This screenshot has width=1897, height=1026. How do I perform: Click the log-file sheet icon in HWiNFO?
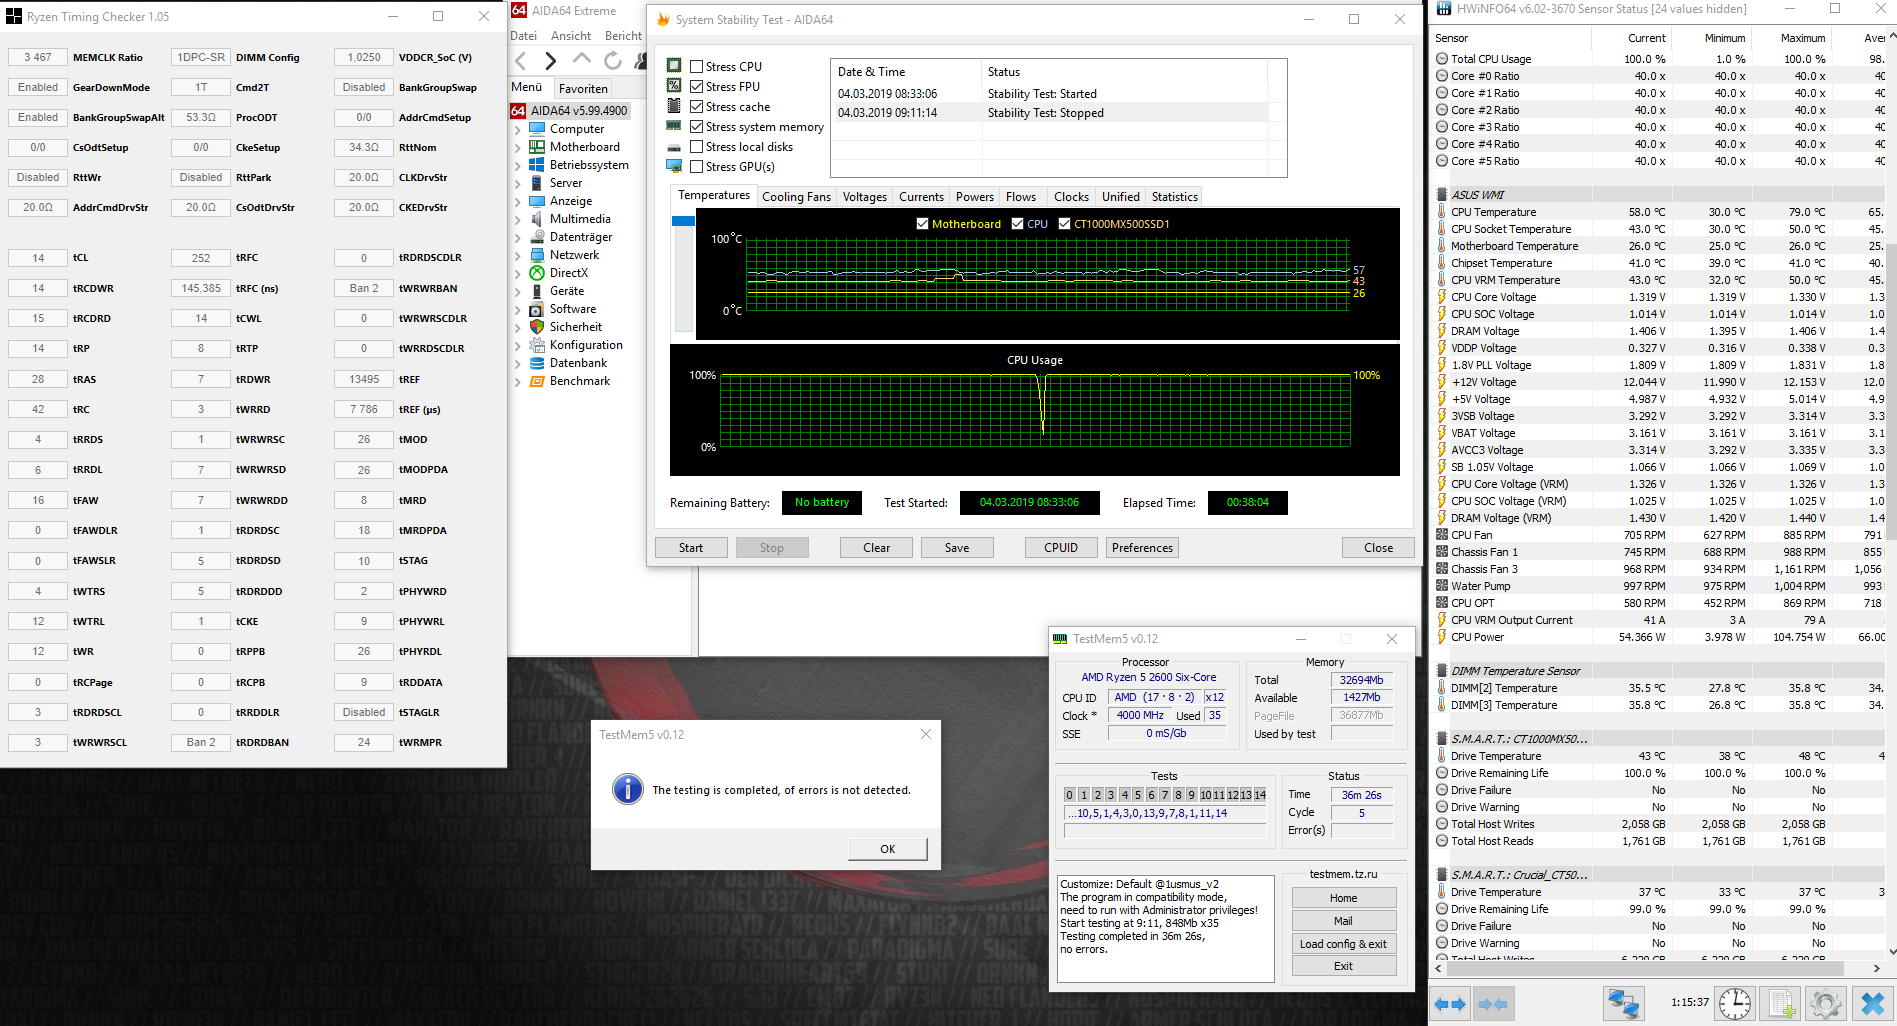point(1781,1003)
